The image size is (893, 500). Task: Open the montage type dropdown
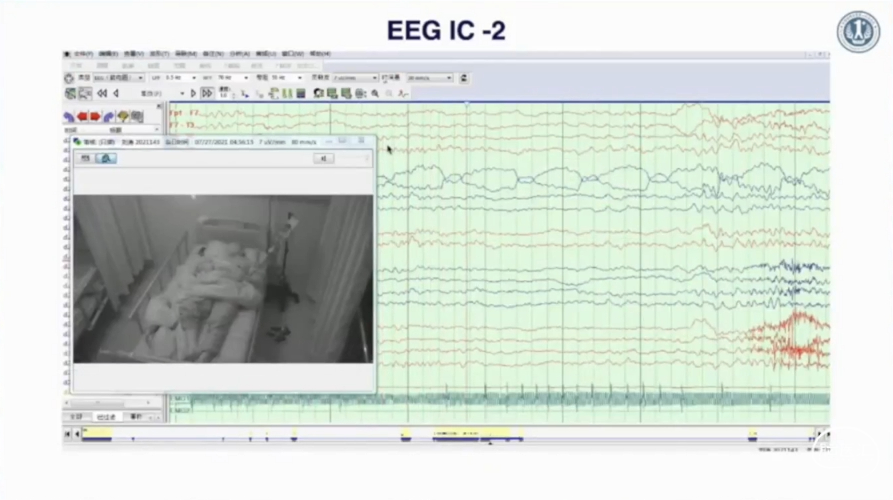tap(118, 78)
